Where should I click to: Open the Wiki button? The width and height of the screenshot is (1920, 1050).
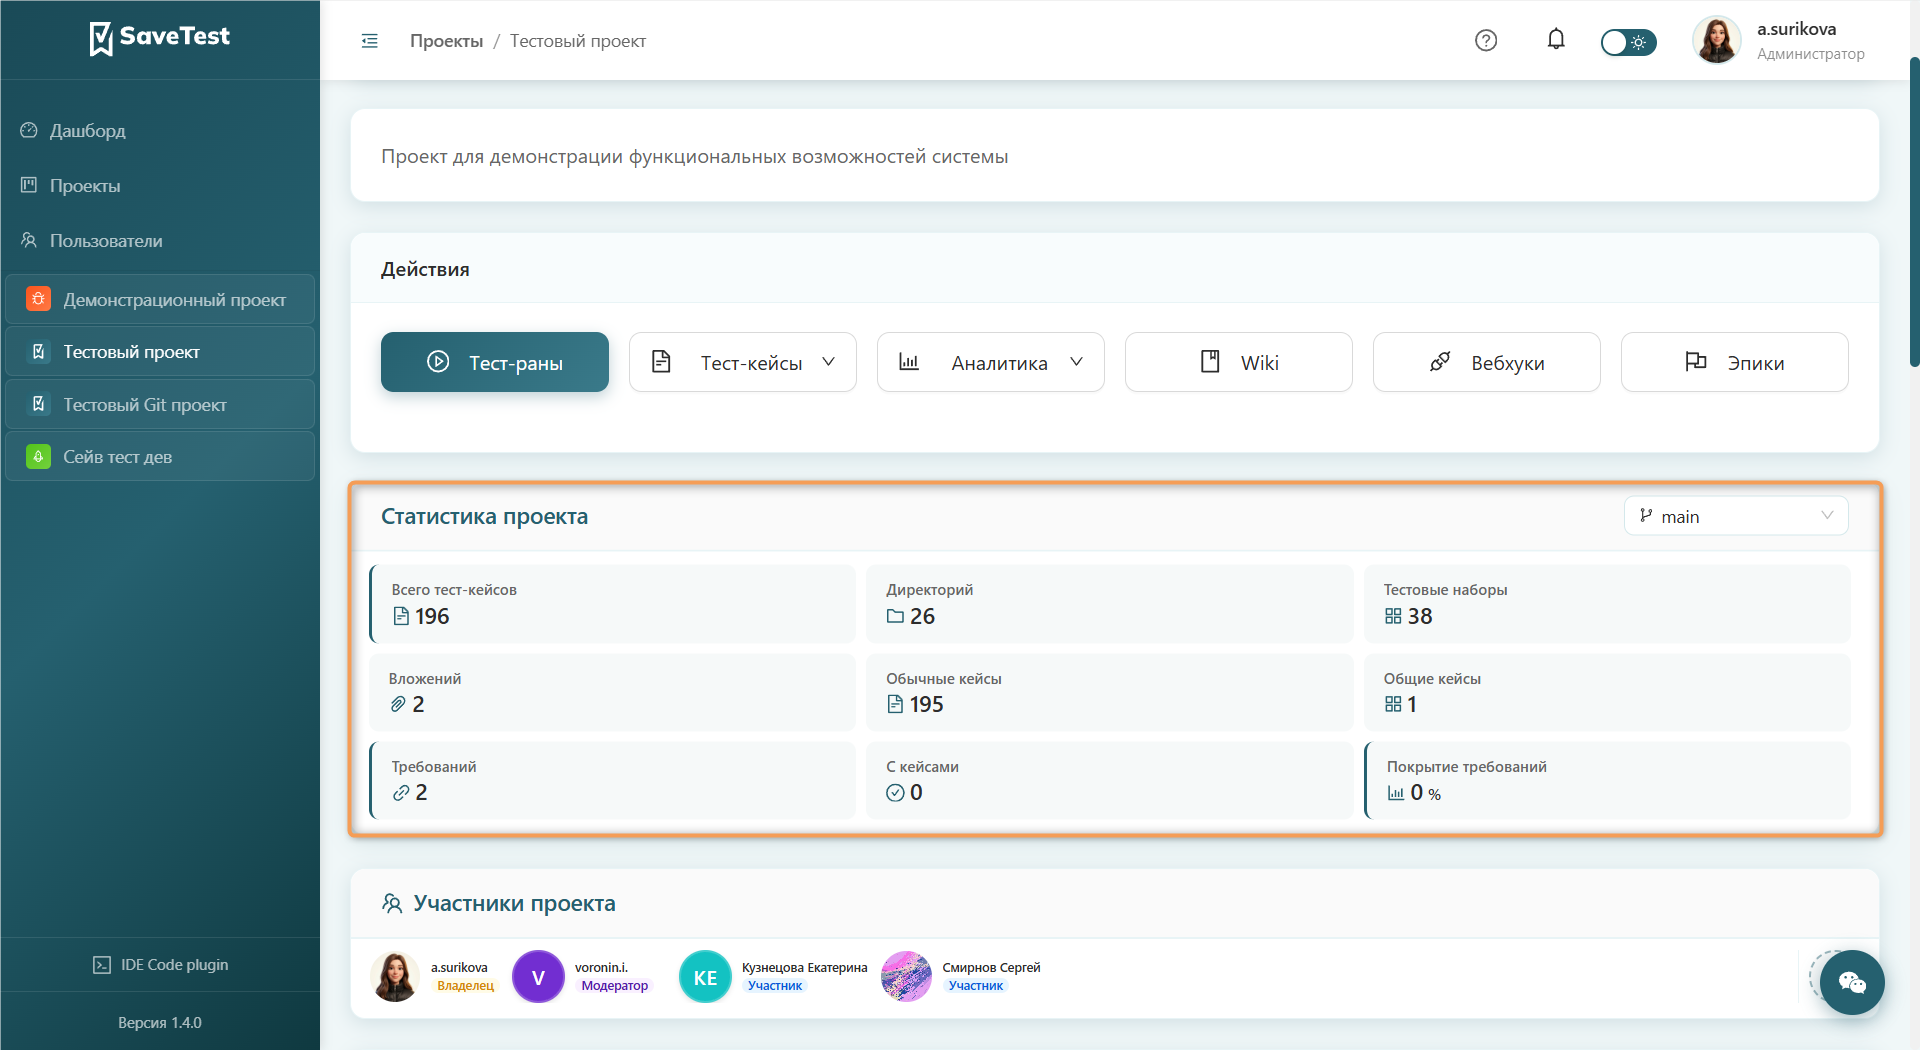click(x=1239, y=362)
